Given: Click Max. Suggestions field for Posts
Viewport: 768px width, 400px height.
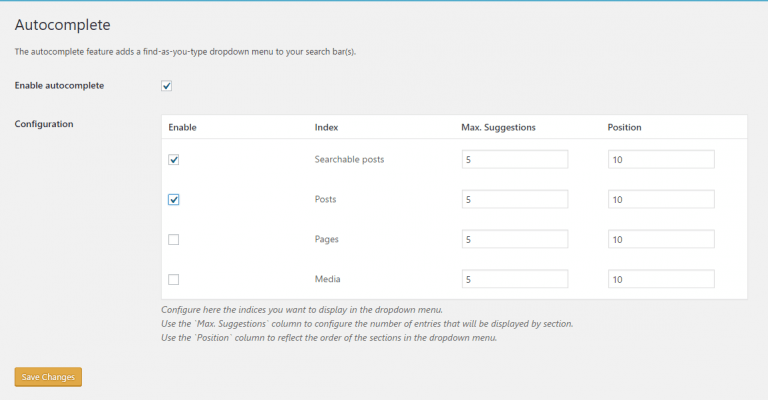Looking at the screenshot, I should tap(515, 199).
